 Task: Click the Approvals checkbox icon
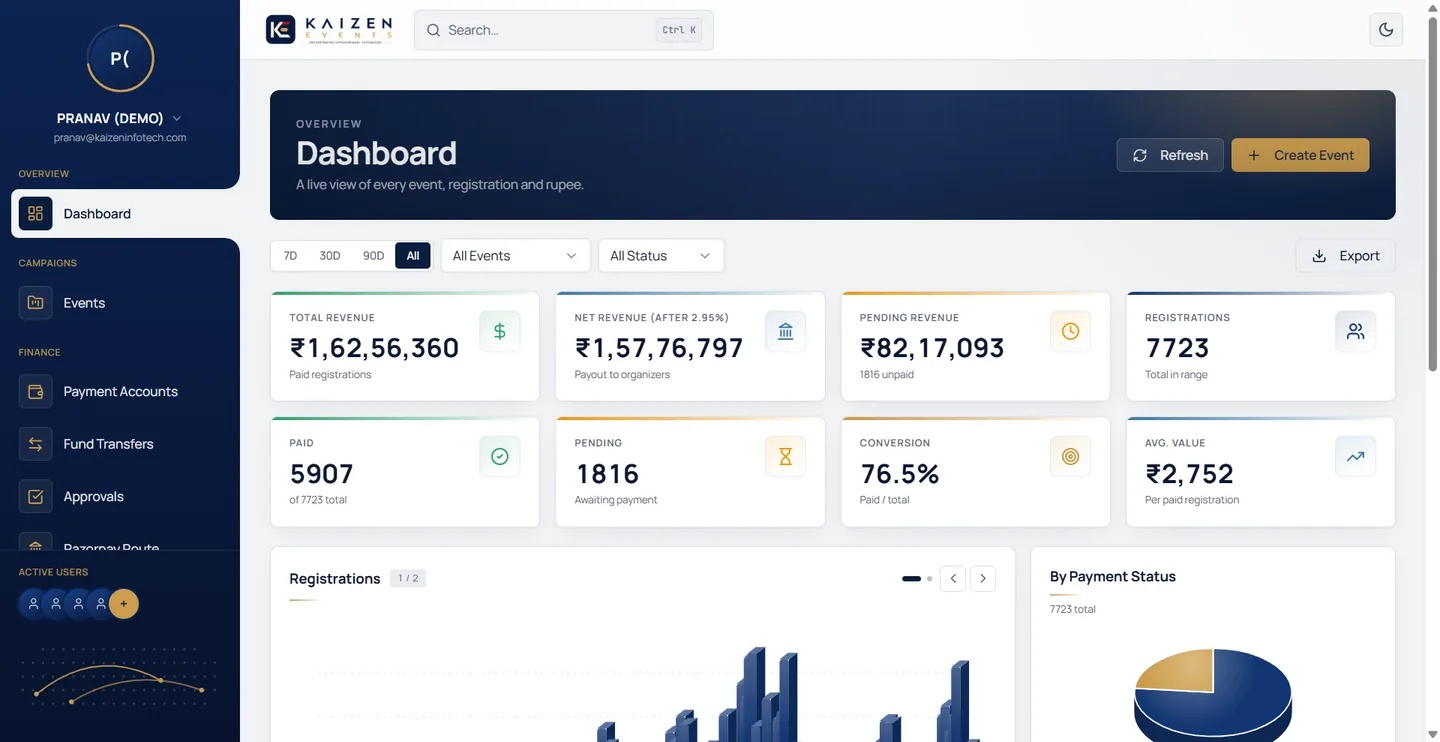click(36, 496)
